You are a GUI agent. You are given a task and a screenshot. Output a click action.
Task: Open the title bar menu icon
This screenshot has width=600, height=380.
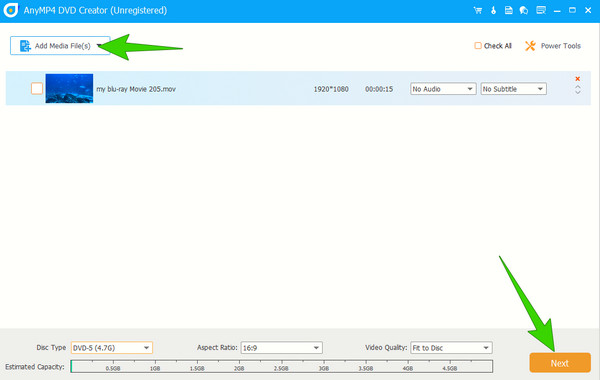click(541, 10)
